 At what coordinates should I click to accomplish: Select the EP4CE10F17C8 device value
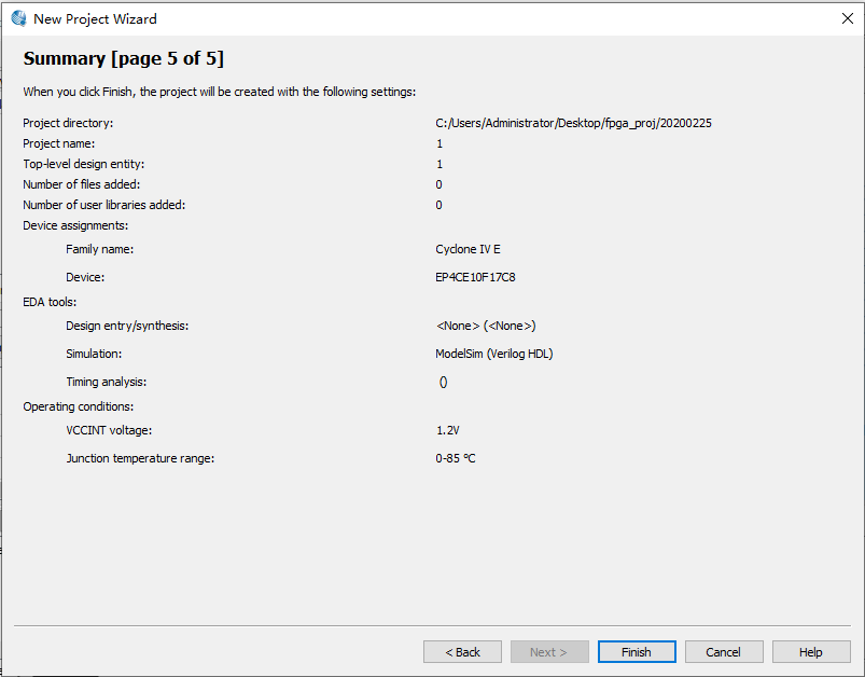(475, 277)
